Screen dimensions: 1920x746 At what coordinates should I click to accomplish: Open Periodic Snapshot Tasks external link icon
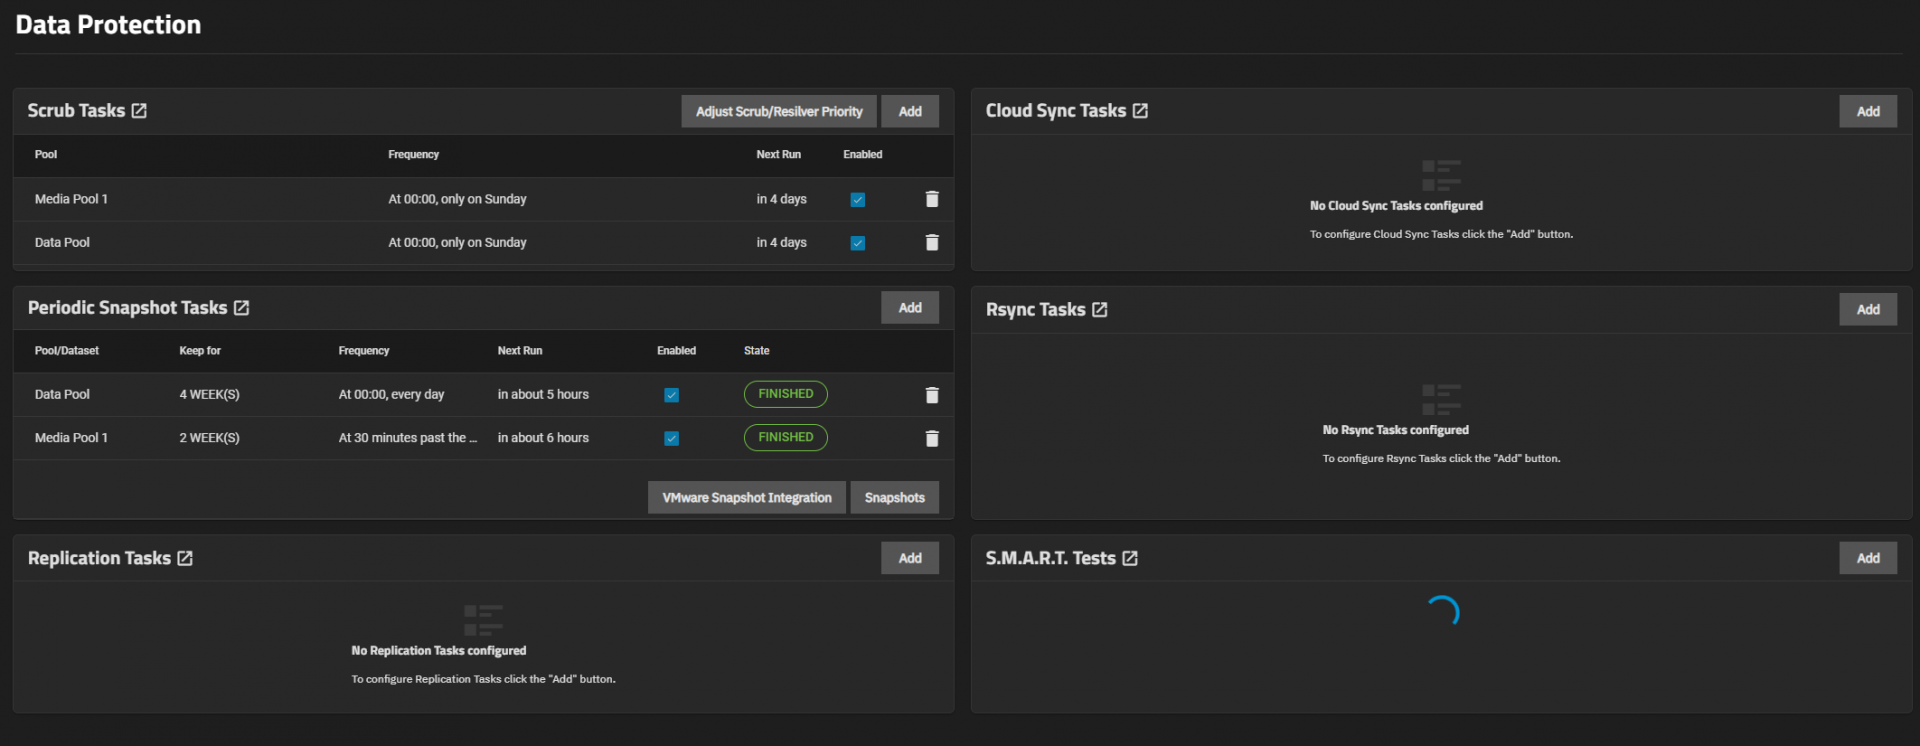click(x=241, y=308)
